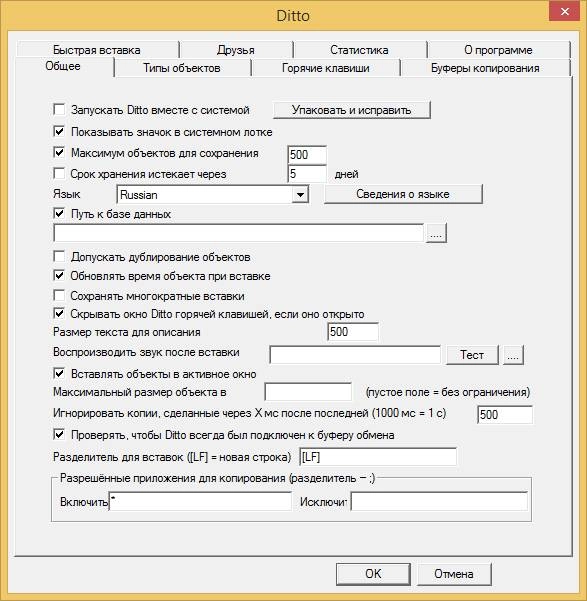Uncheck Вставлять объекты в активное окно

[x=59, y=373]
